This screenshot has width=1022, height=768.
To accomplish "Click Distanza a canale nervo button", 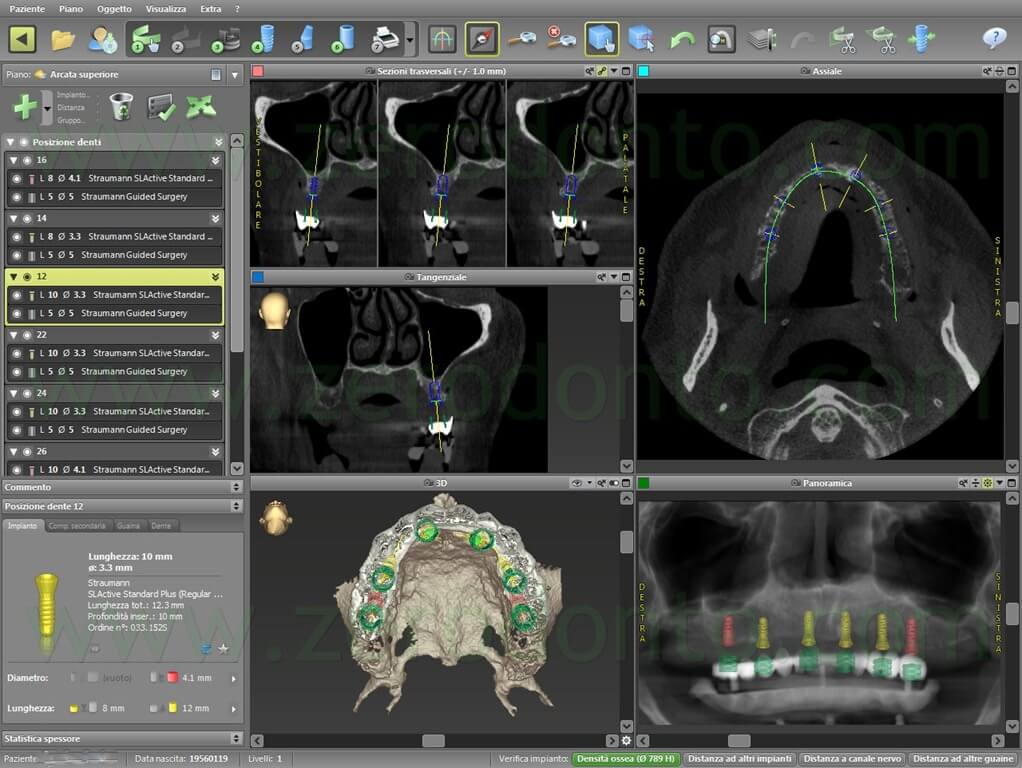I will tap(852, 759).
